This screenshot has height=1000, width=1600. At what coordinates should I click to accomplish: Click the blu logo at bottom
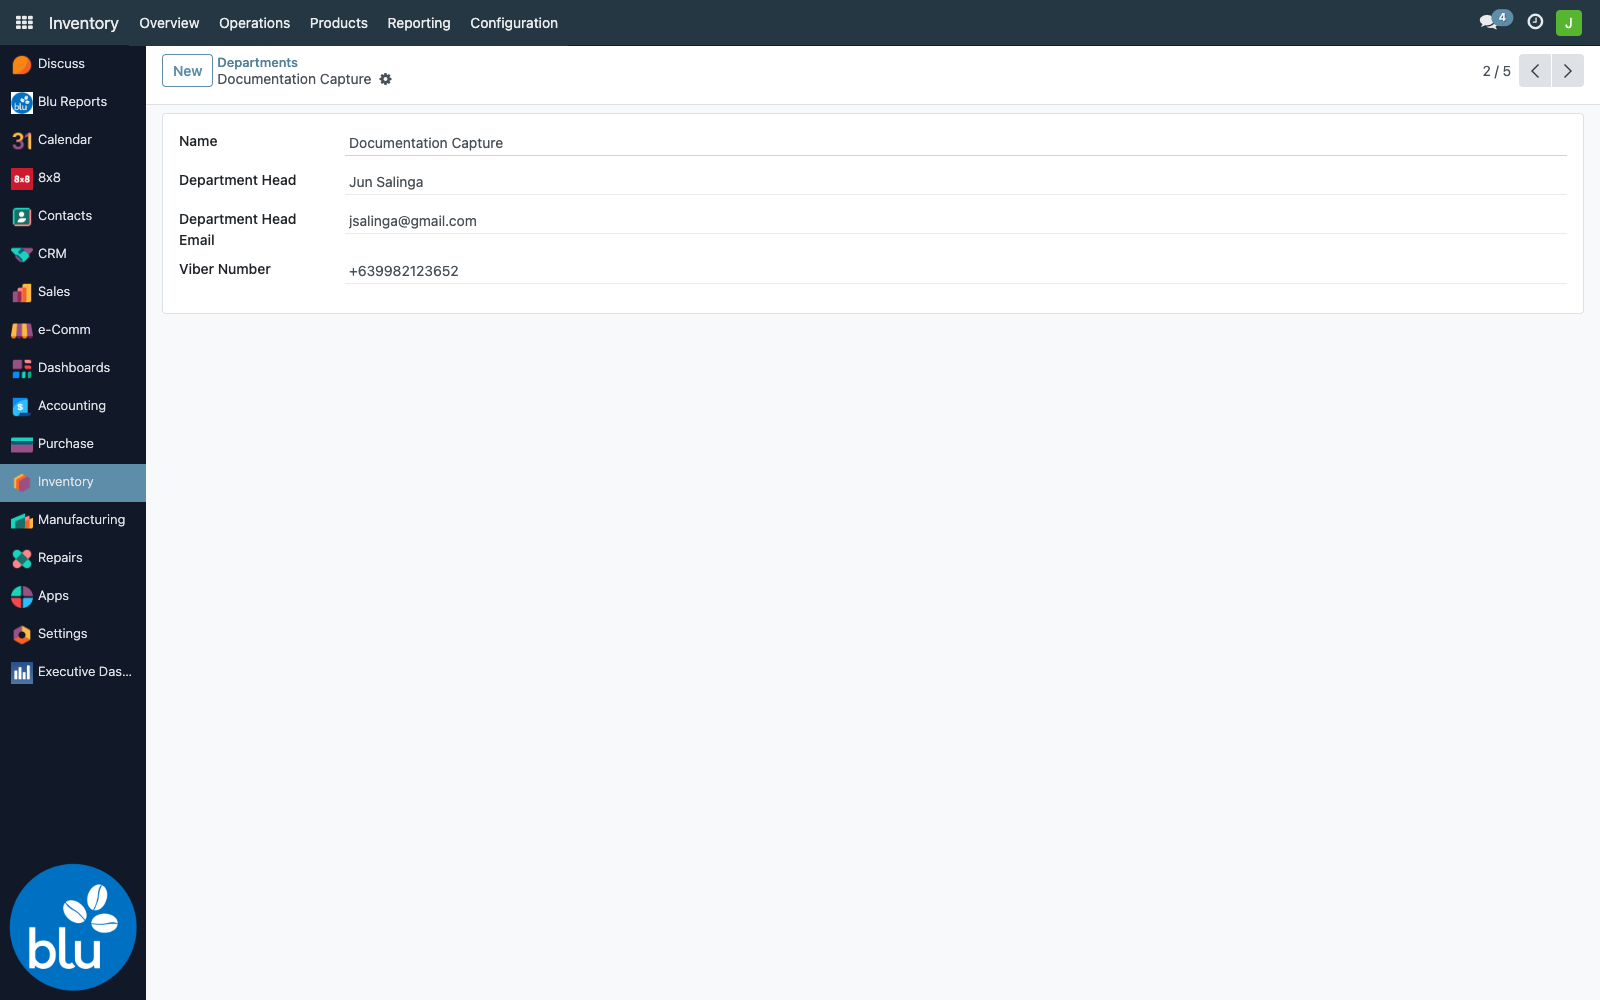click(73, 927)
